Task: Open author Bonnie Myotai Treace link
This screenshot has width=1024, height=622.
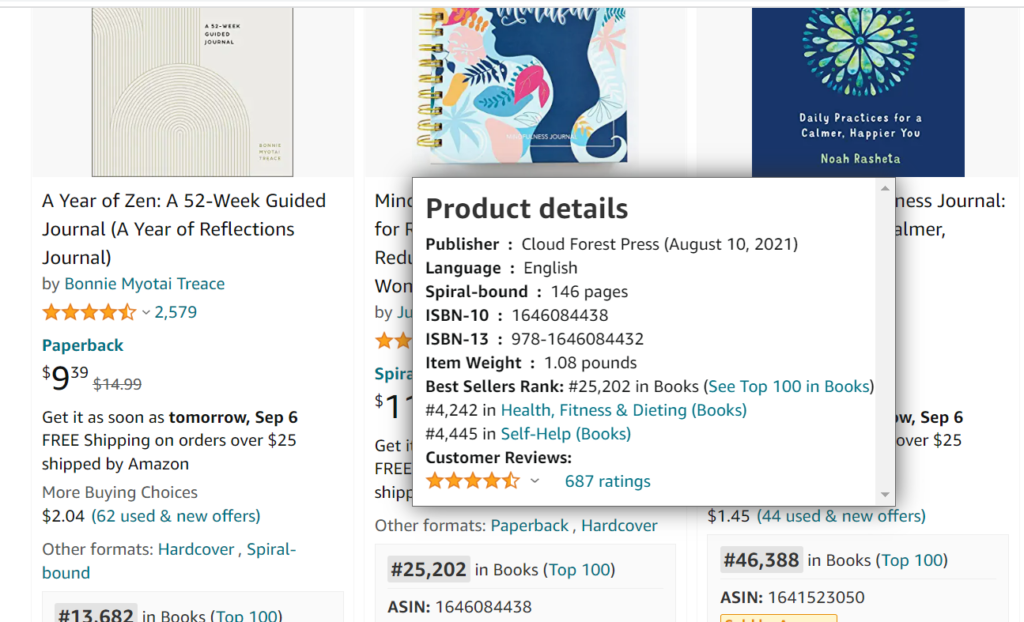Action: [144, 284]
